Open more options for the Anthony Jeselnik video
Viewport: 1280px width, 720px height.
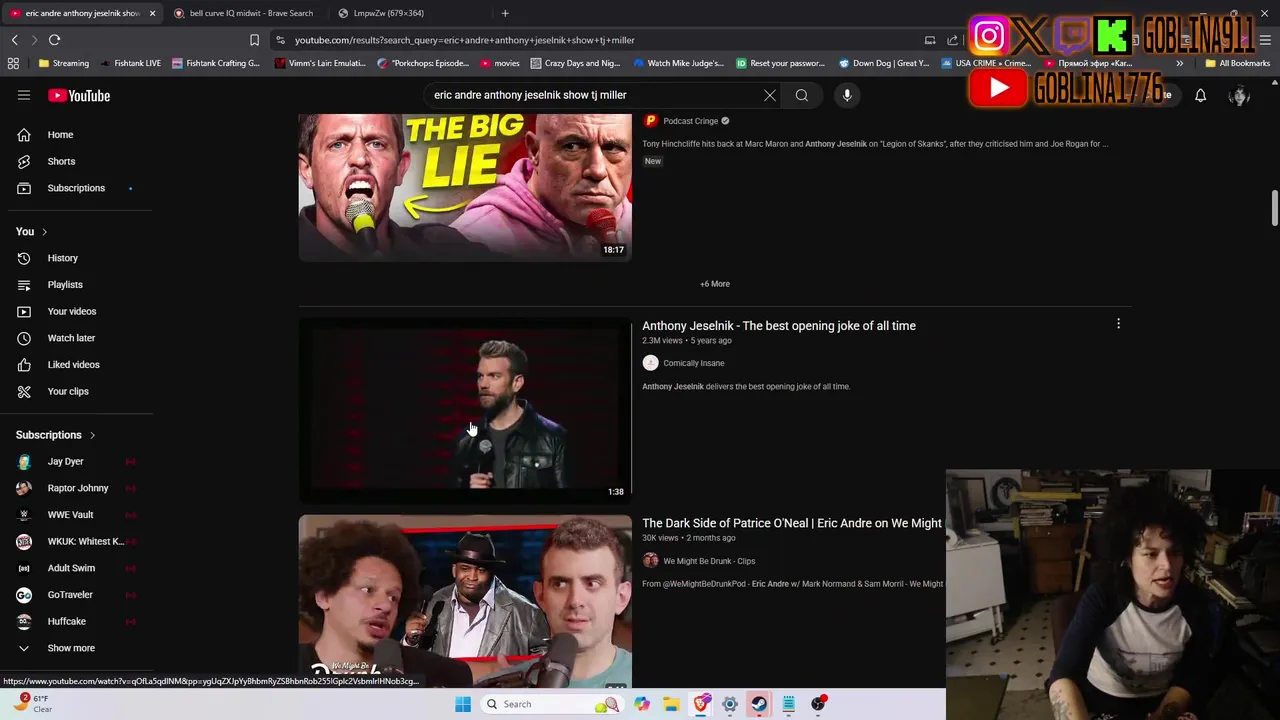[x=1118, y=324]
